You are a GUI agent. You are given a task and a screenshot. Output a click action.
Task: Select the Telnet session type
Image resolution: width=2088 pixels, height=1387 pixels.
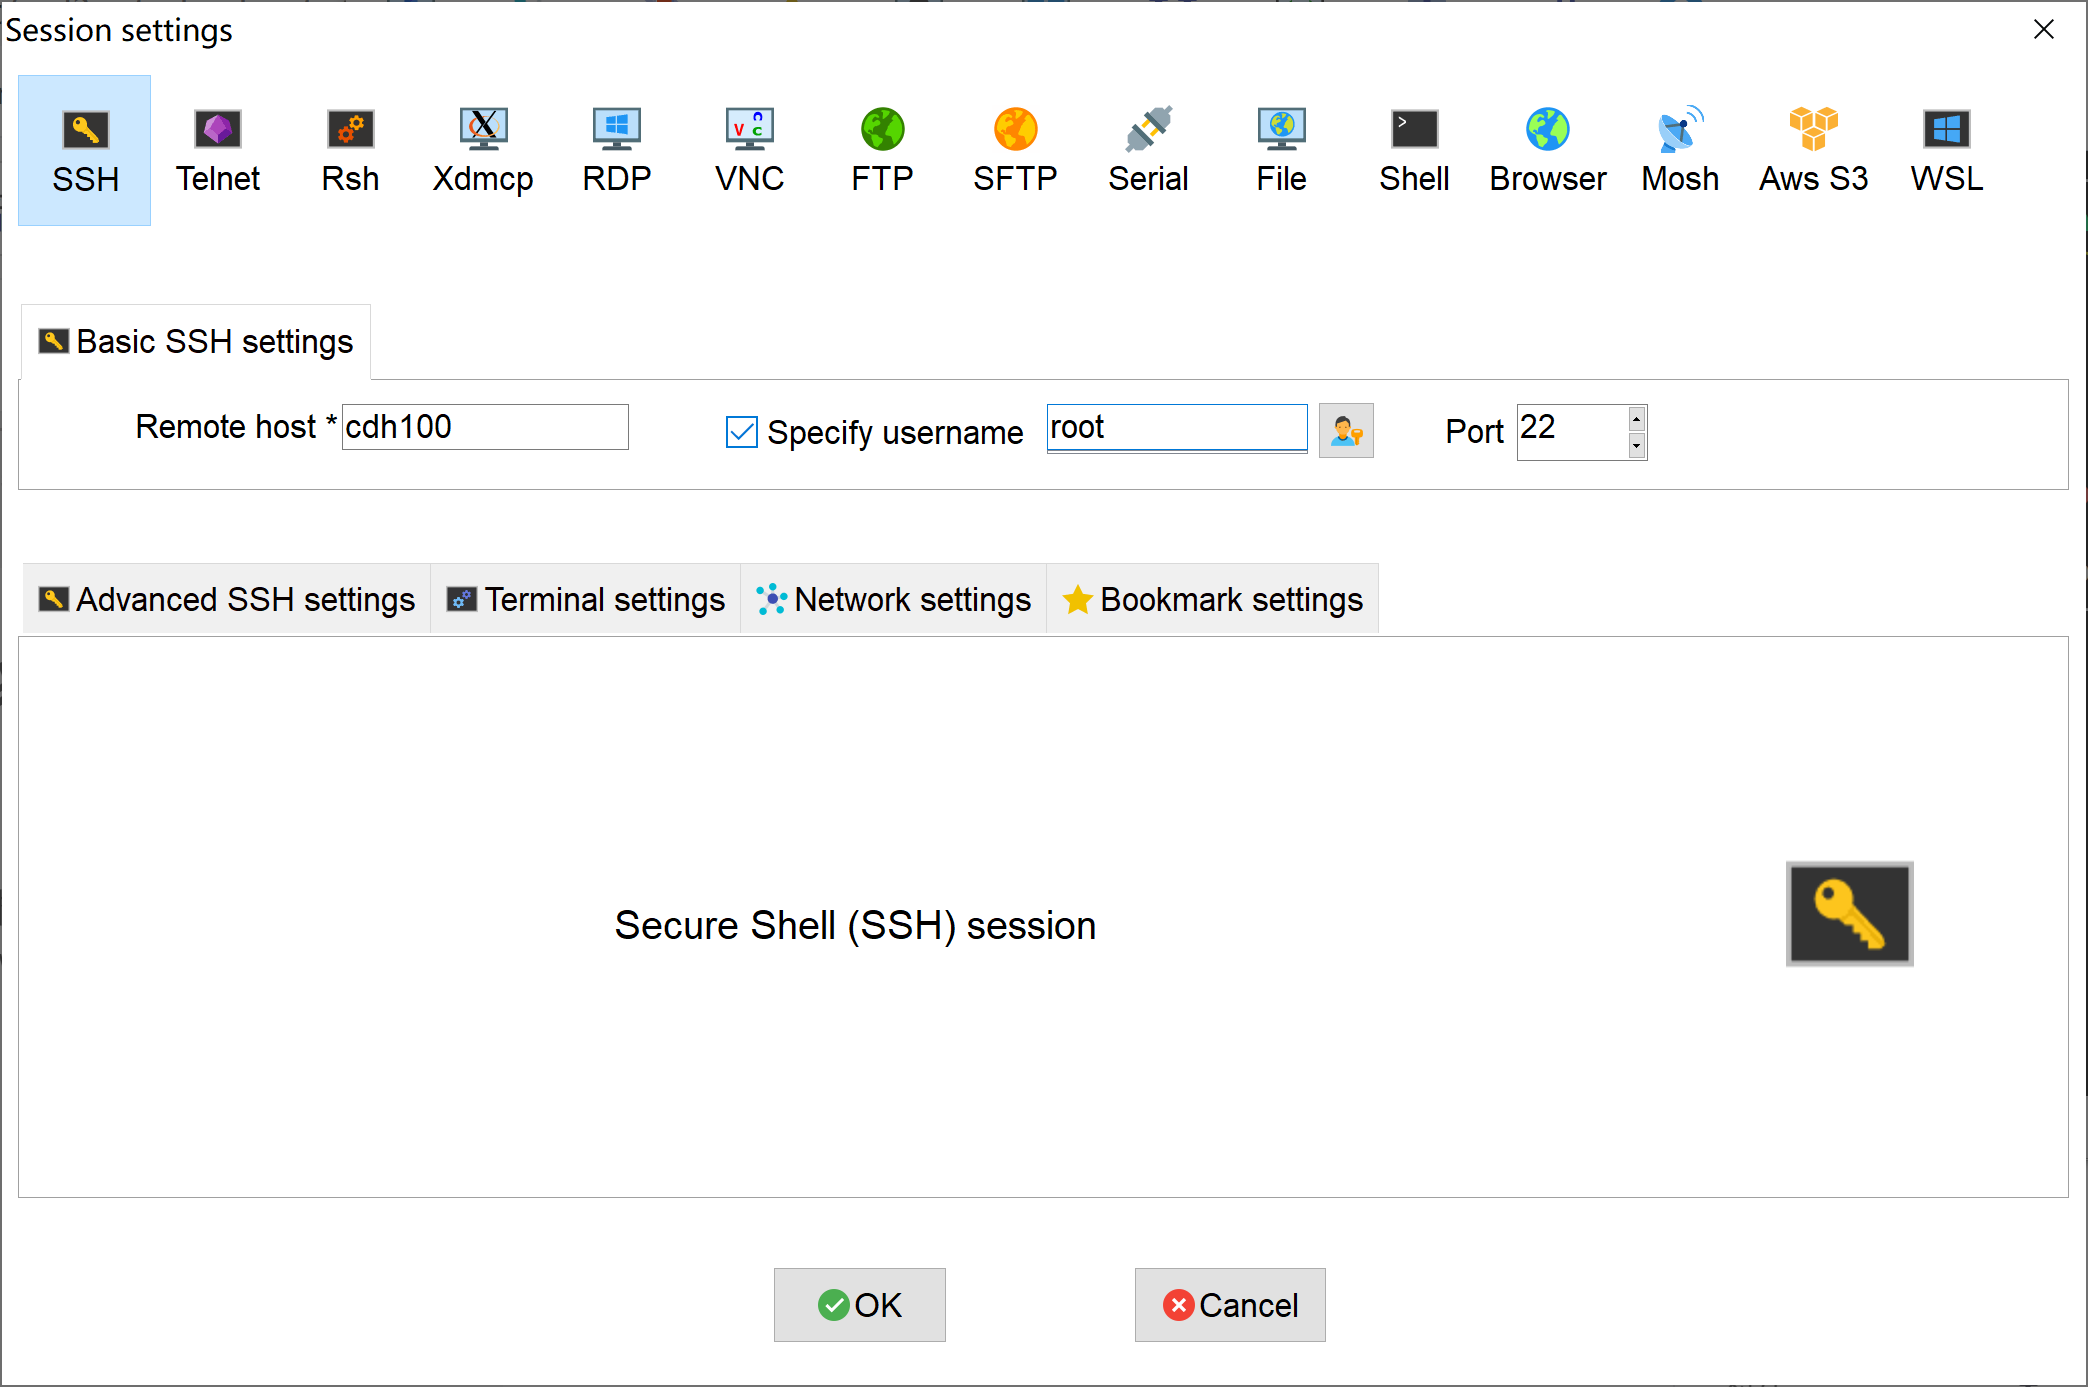coord(218,150)
